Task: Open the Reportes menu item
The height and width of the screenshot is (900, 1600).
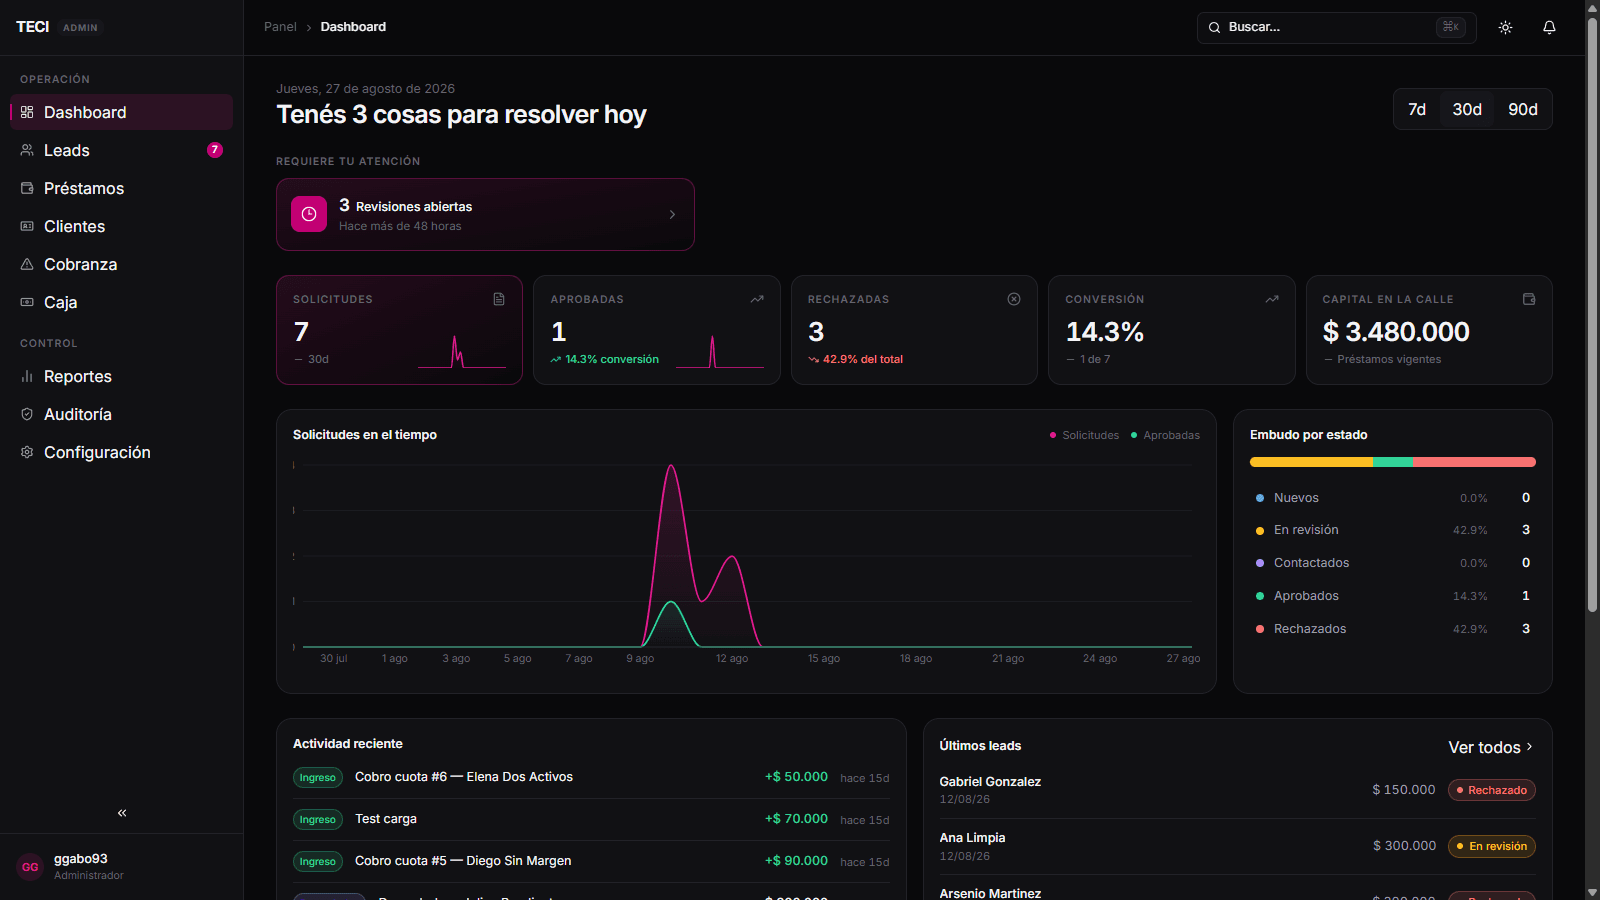Action: [x=121, y=376]
